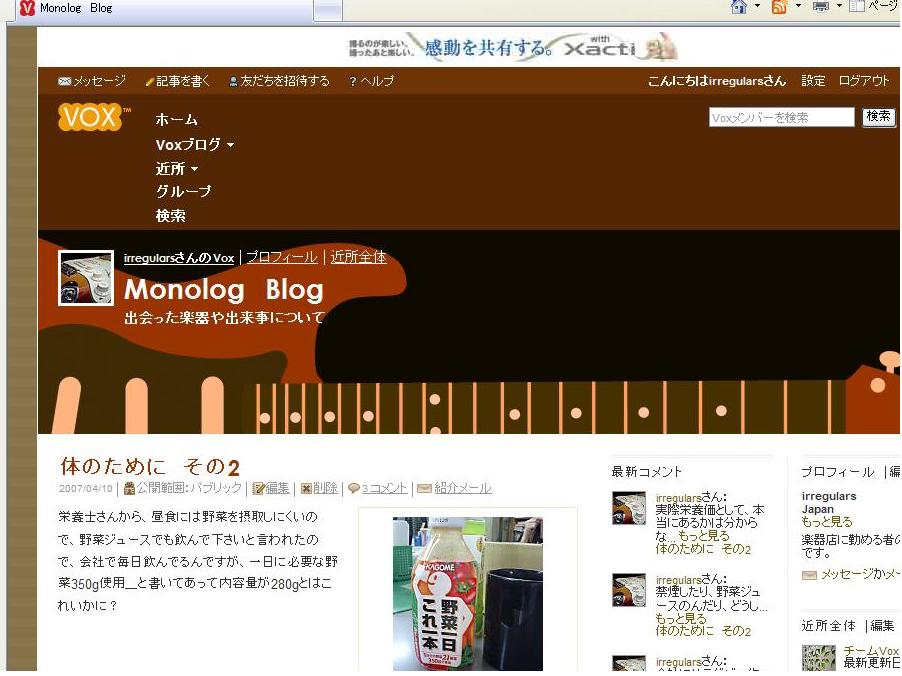Open the 3コメント comments link

[384, 488]
